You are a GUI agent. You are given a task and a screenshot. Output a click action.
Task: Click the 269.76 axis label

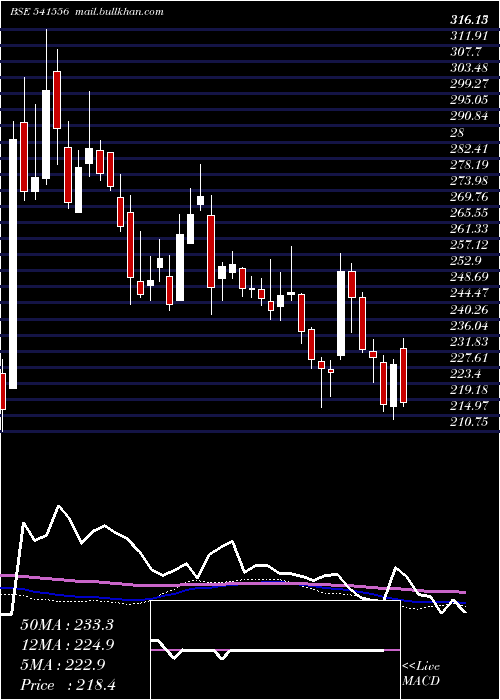pos(469,197)
